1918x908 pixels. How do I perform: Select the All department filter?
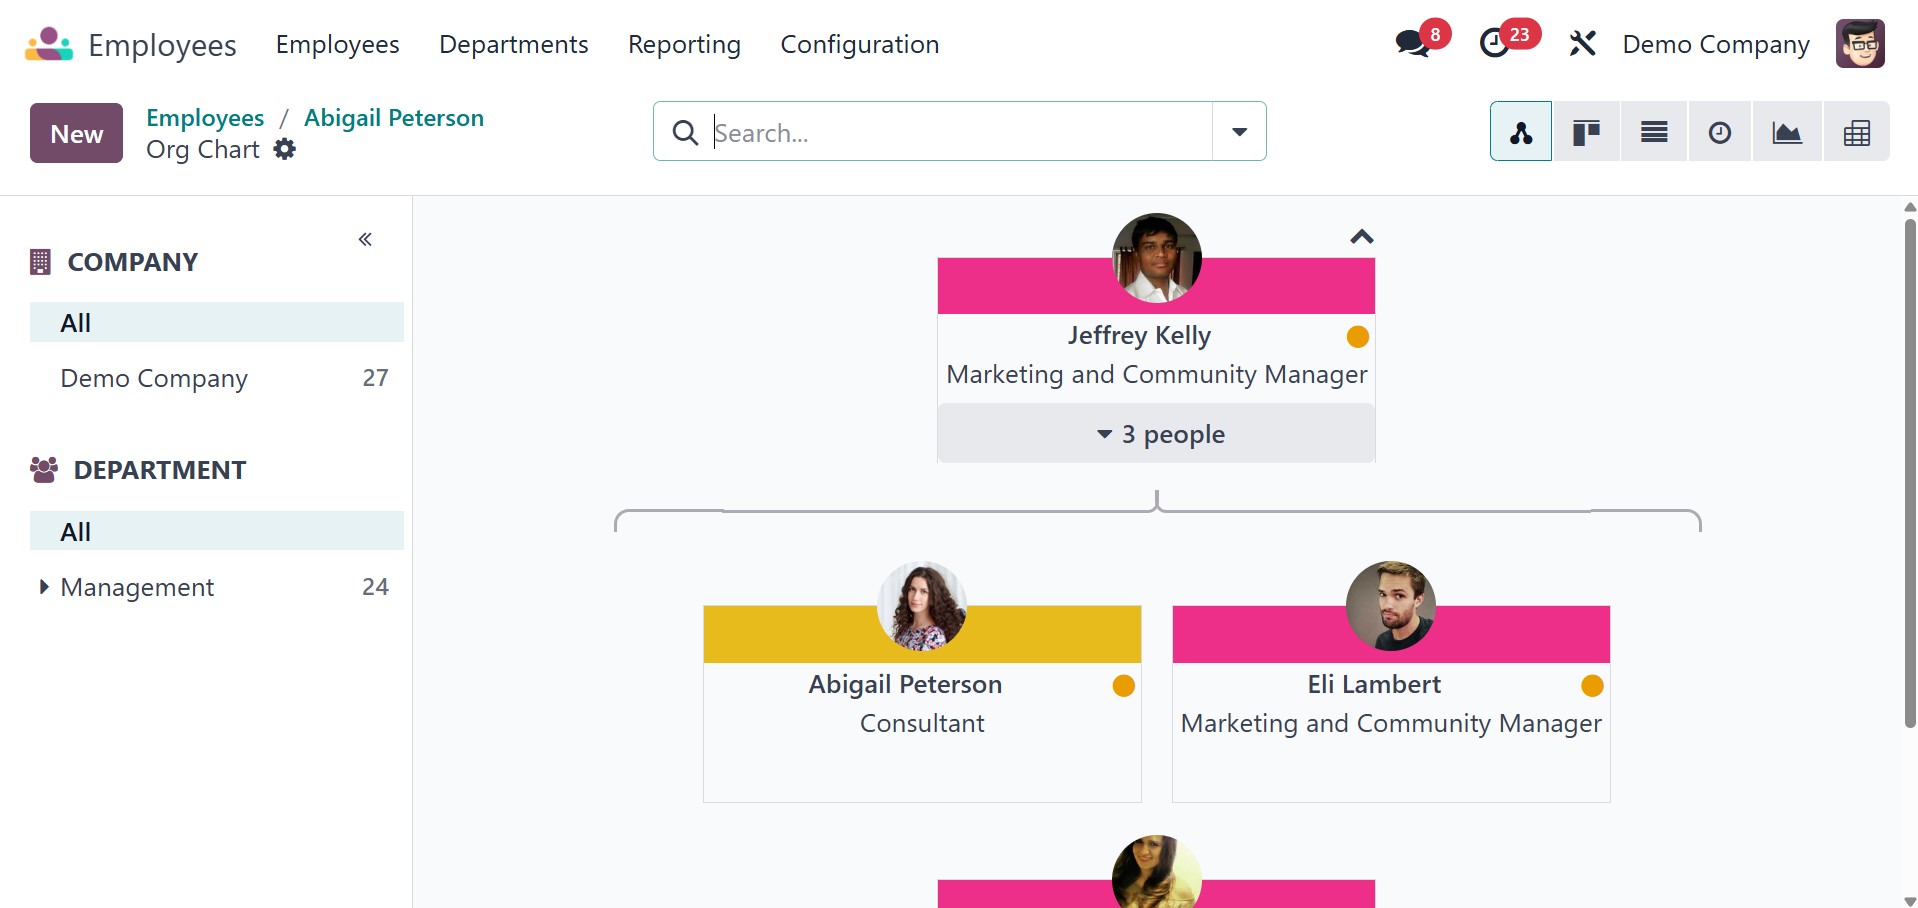coord(216,532)
